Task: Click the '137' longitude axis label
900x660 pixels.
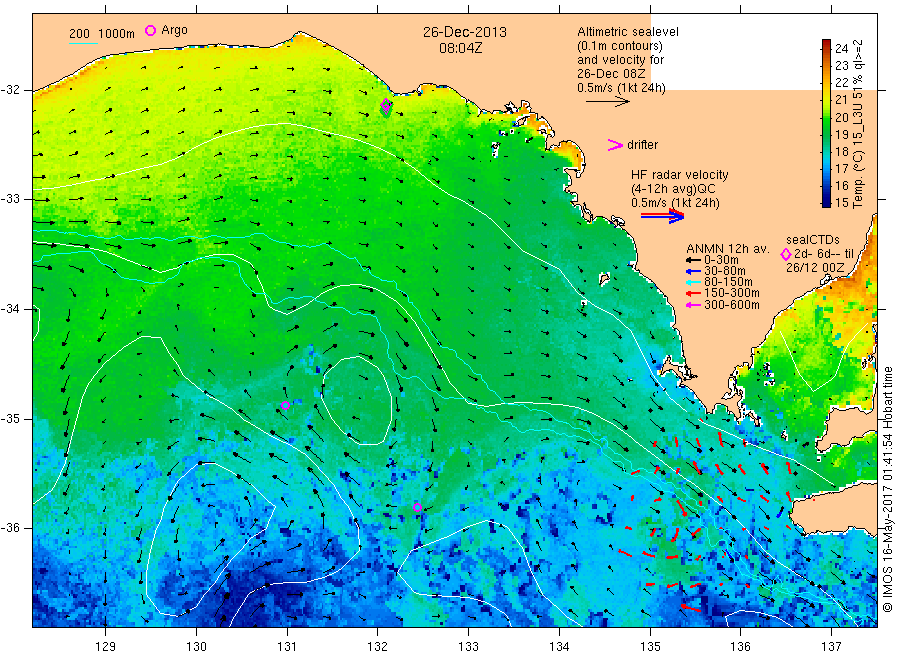Action: click(x=831, y=646)
